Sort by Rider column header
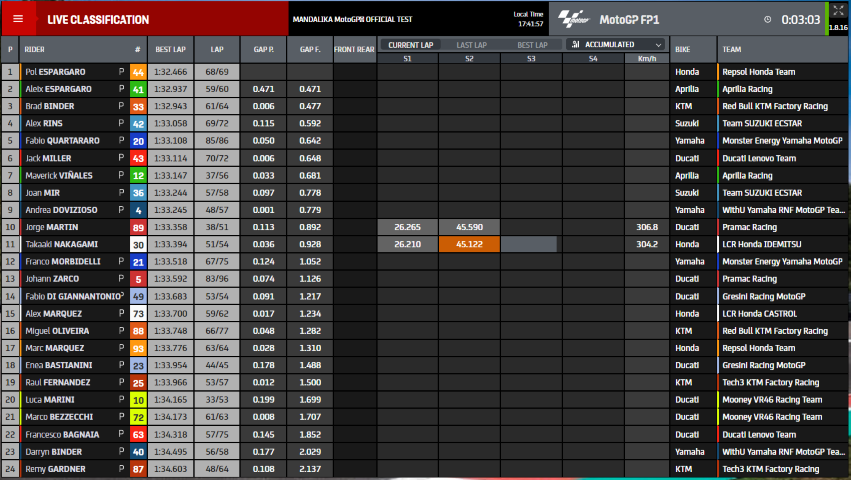This screenshot has height=480, width=851. click(x=35, y=49)
